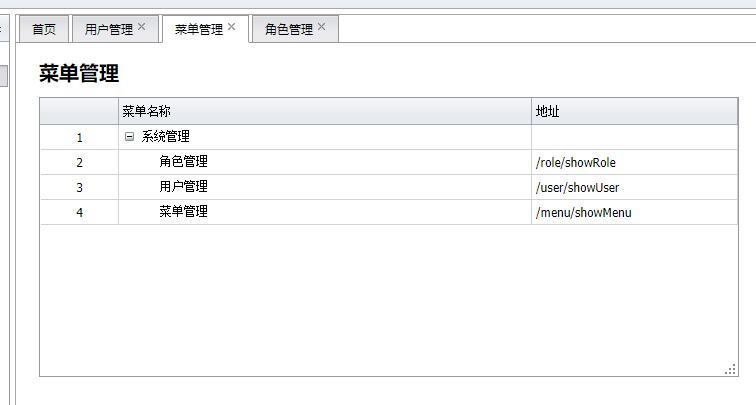Image resolution: width=756 pixels, height=405 pixels.
Task: Click row number 3 cell
Action: click(80, 188)
